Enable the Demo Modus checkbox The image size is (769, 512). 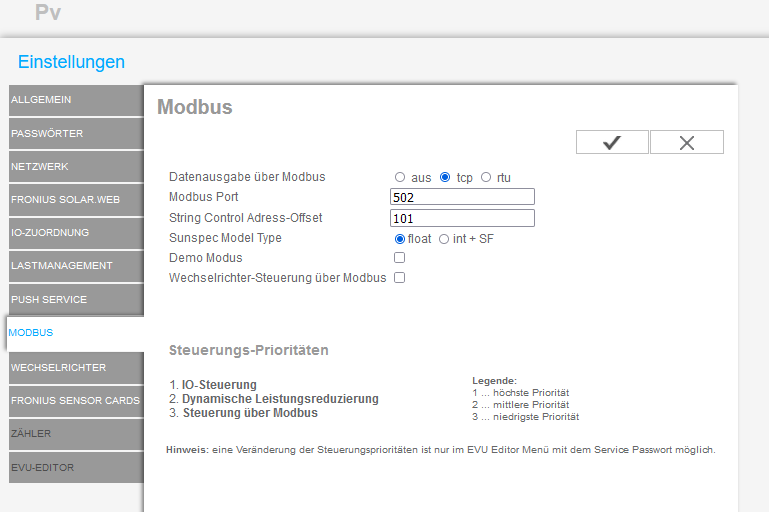tap(400, 258)
